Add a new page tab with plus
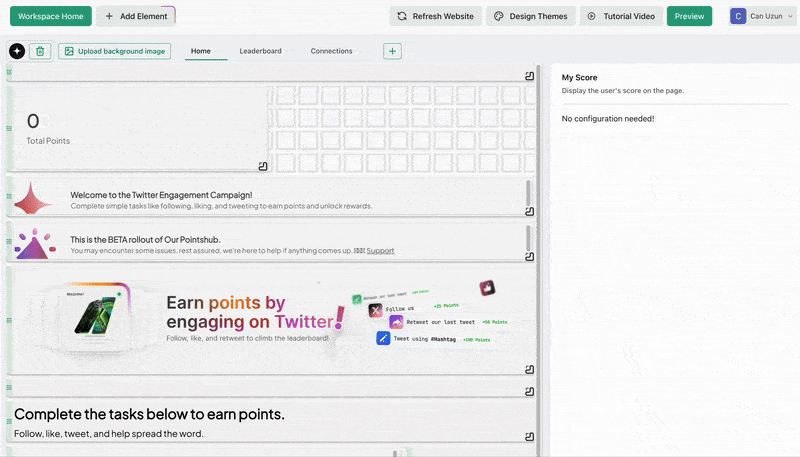The width and height of the screenshot is (800, 457). tap(392, 51)
